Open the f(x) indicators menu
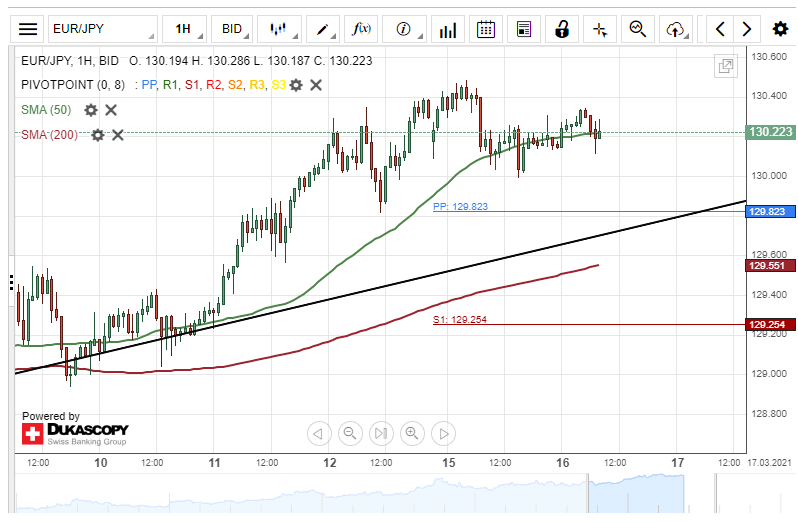The image size is (798, 523). click(x=364, y=29)
